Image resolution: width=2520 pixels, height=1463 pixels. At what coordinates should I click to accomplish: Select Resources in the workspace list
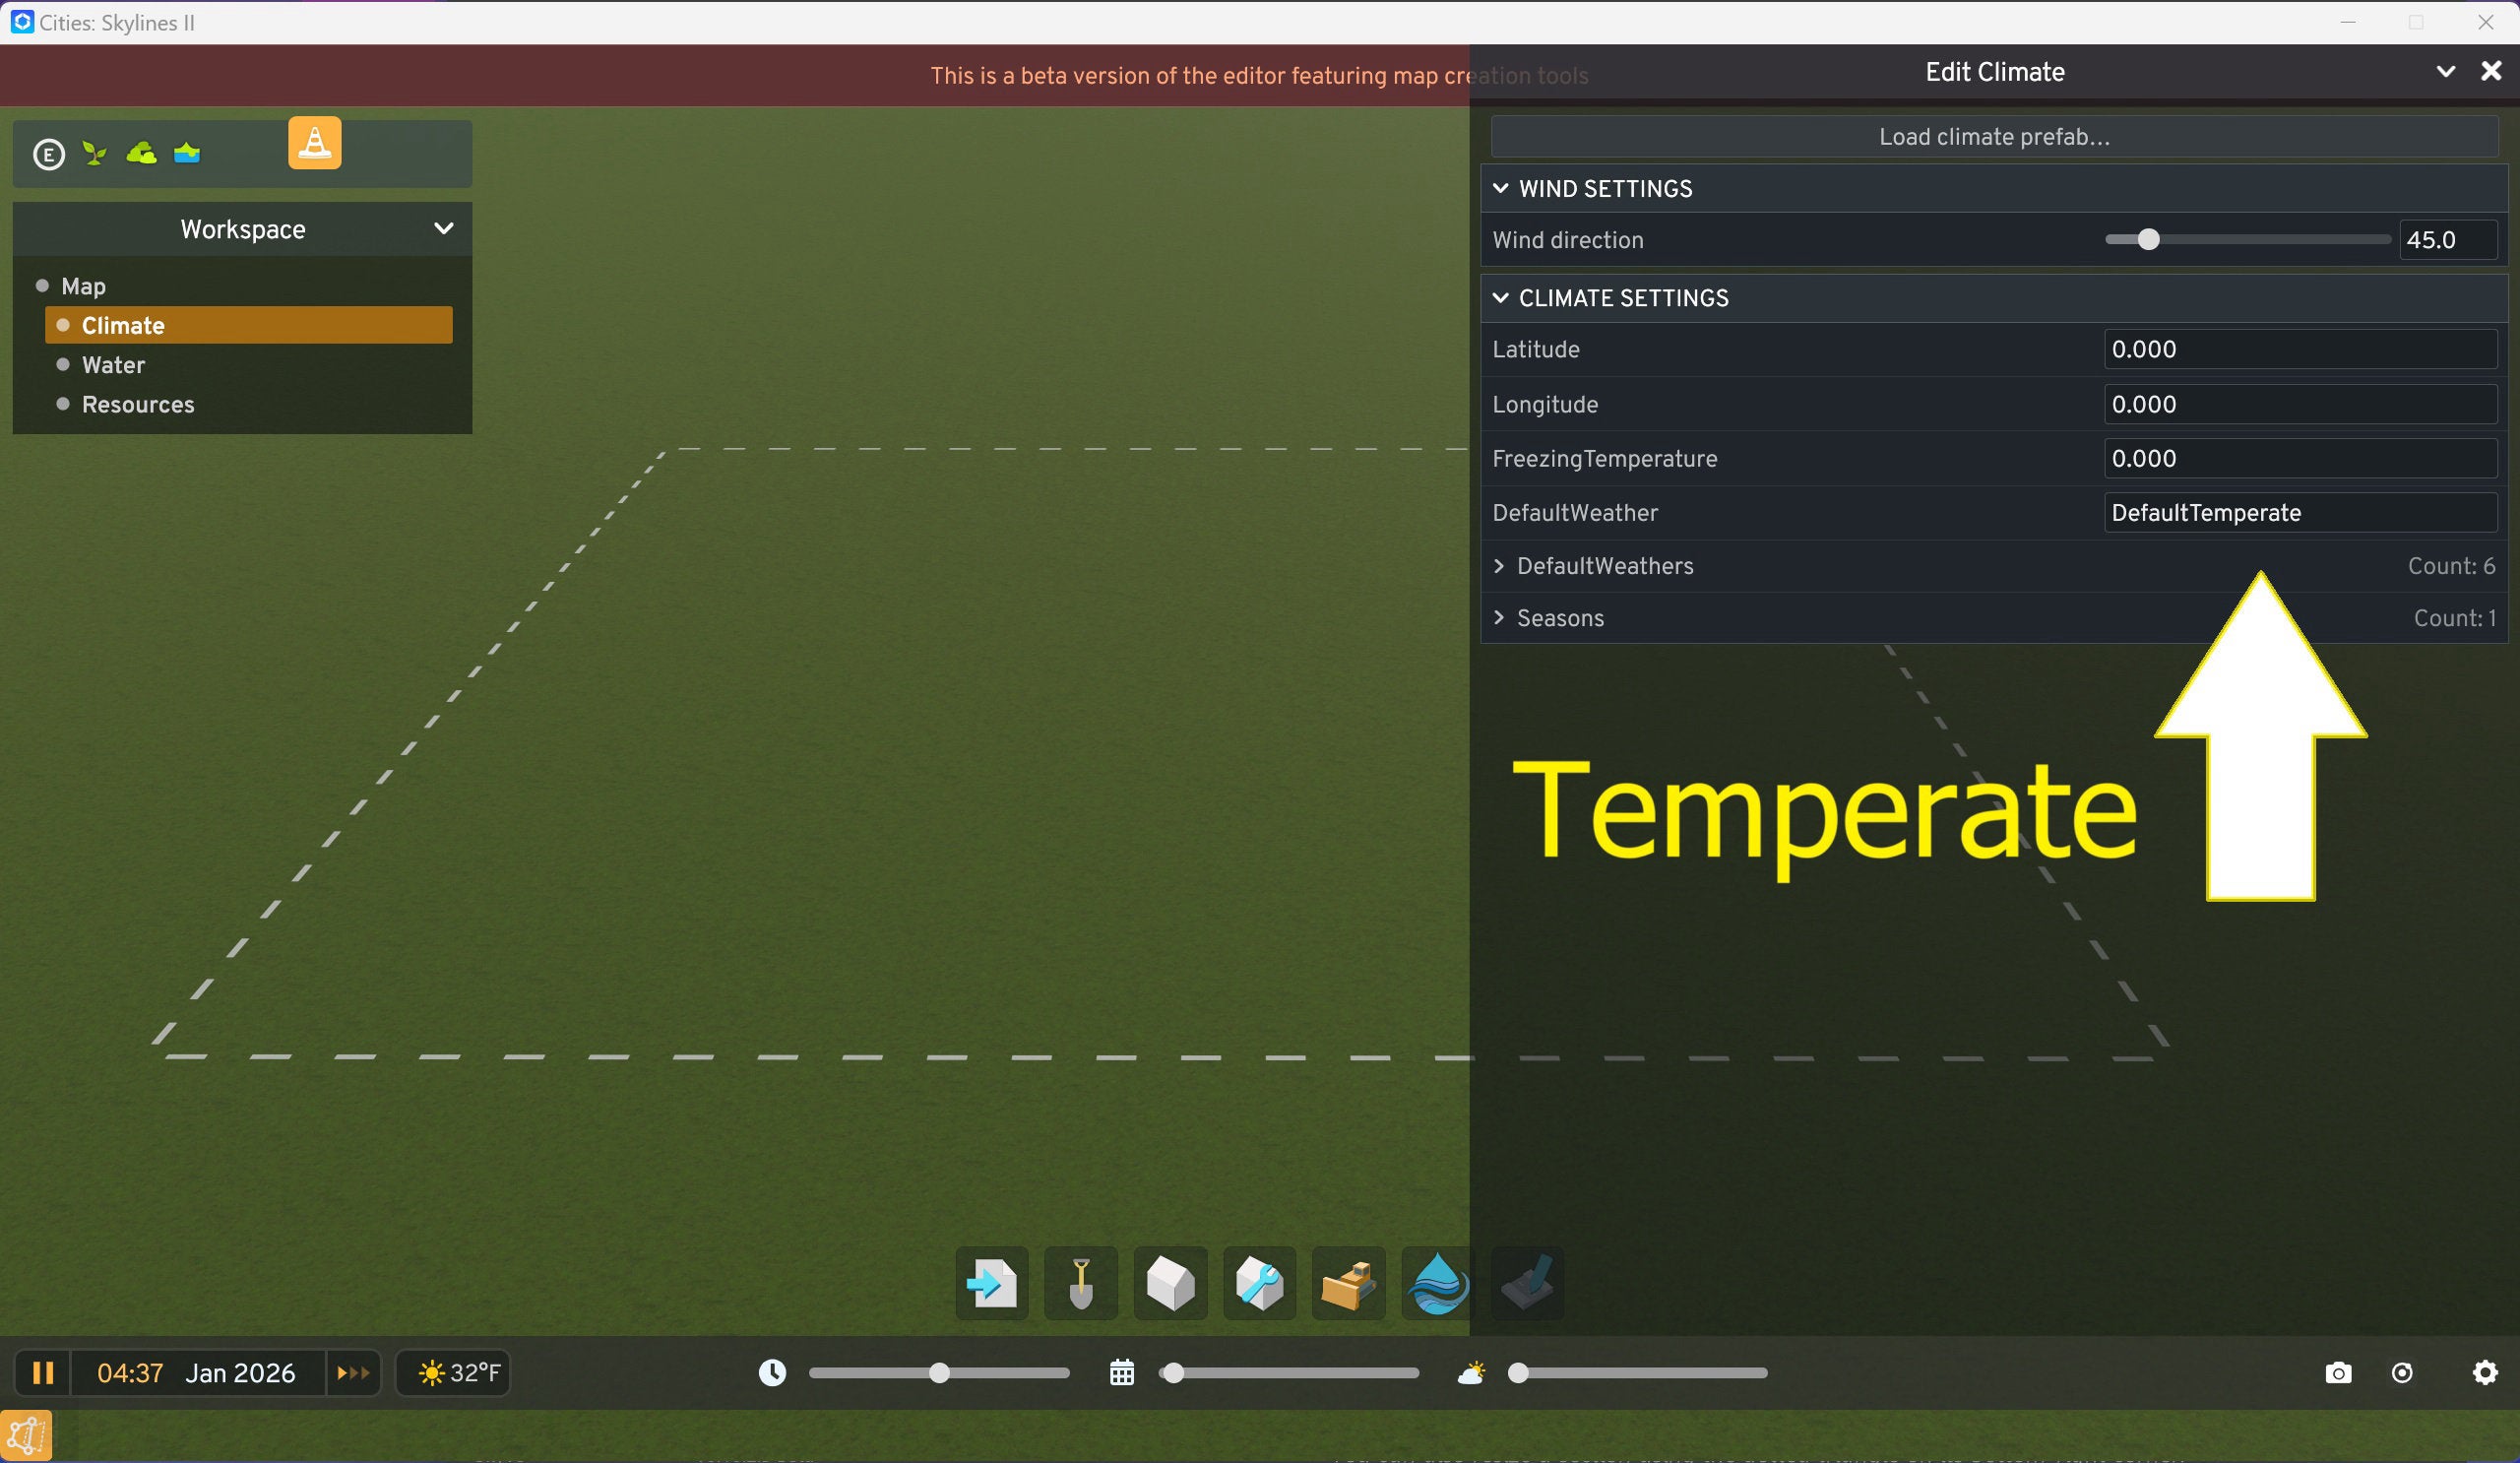click(x=138, y=405)
